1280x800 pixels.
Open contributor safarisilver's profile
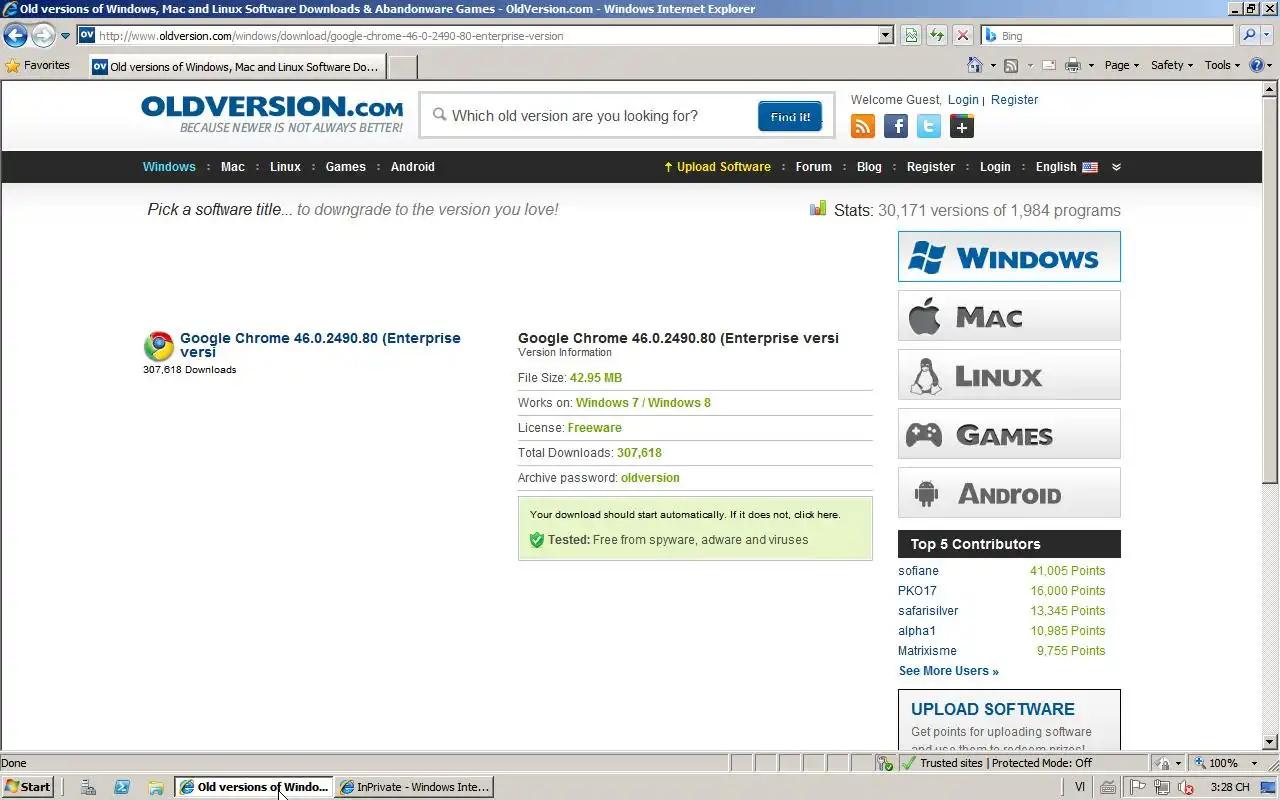(928, 611)
